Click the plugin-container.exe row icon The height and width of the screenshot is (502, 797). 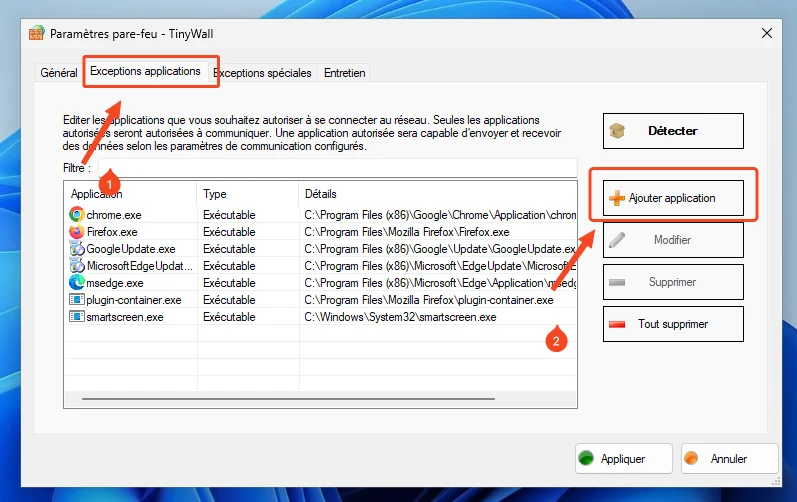click(77, 299)
